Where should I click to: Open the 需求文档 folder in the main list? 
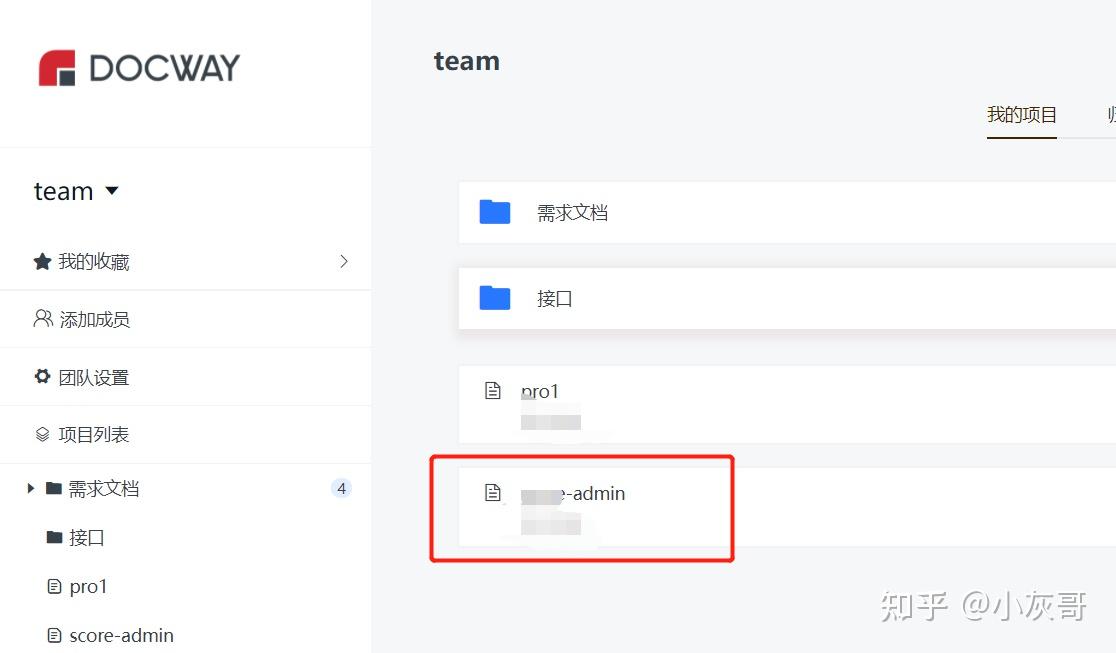[x=572, y=212]
